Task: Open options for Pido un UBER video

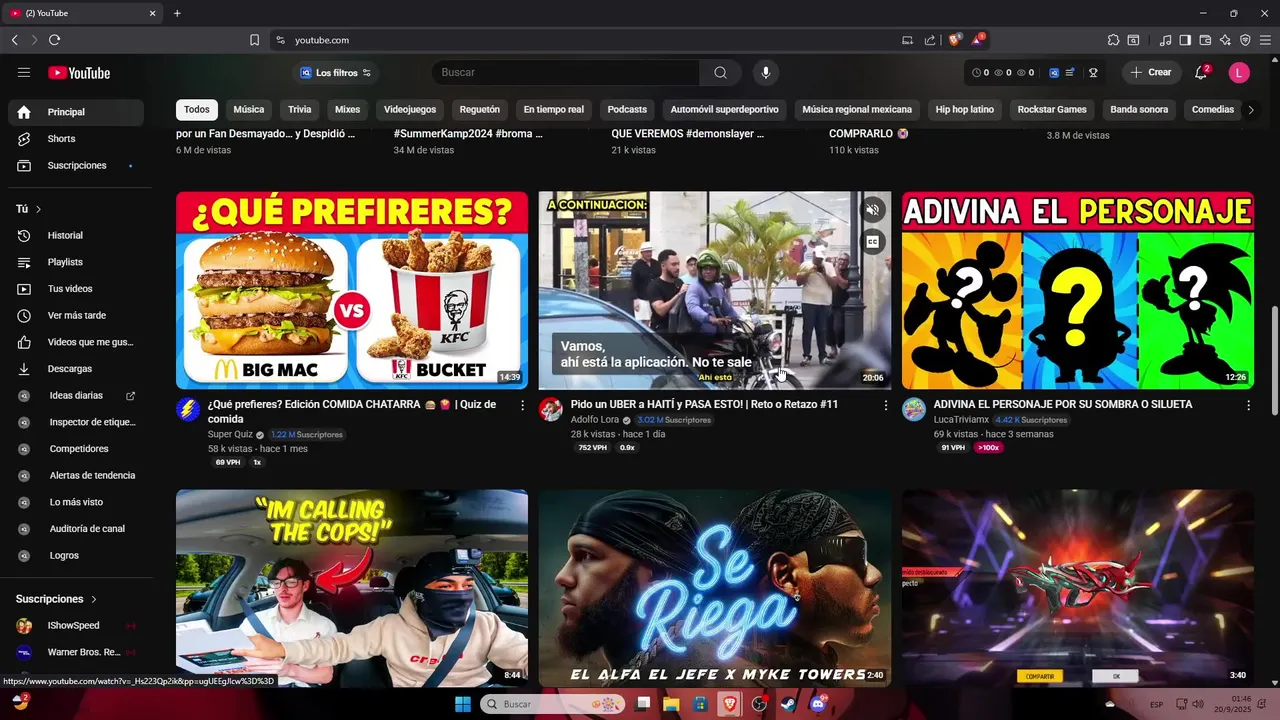Action: coord(885,405)
